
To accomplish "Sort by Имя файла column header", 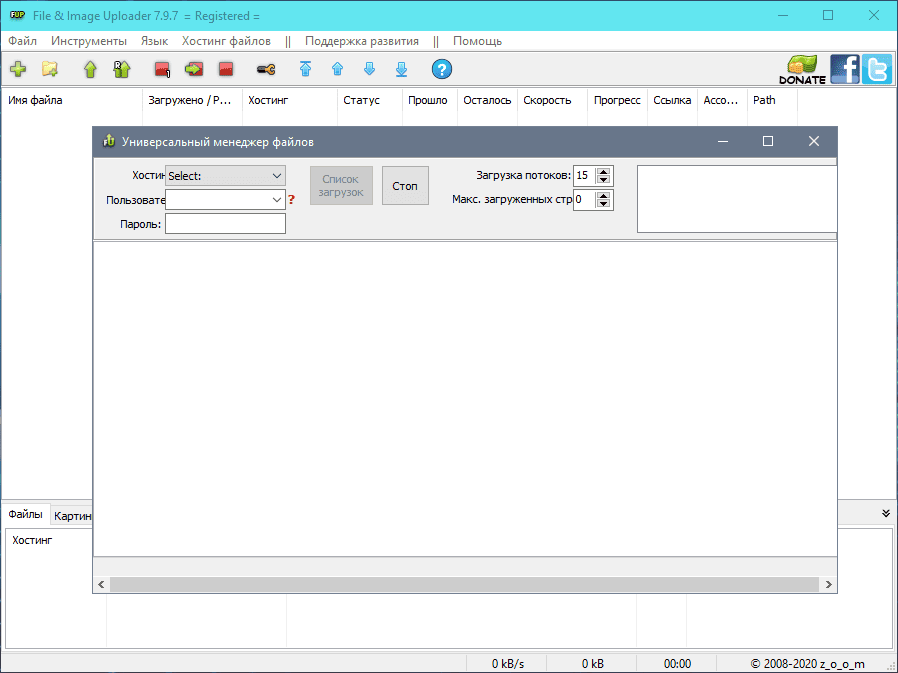I will (x=72, y=100).
